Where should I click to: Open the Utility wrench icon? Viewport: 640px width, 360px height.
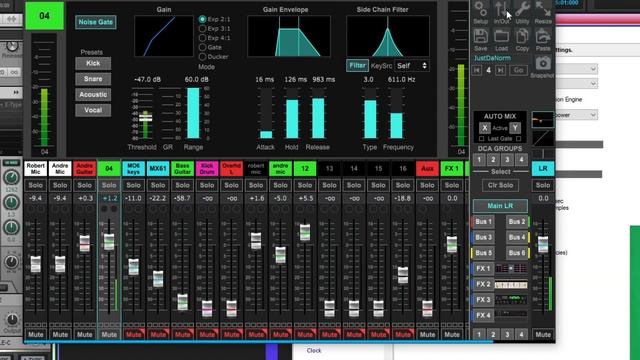[522, 10]
